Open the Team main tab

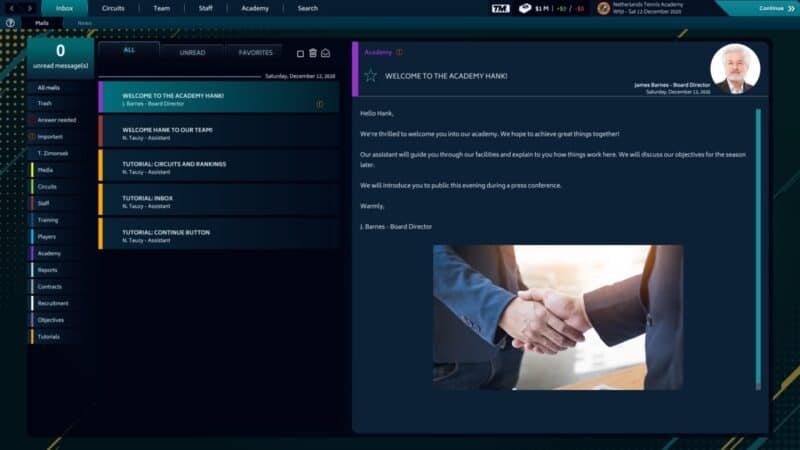(162, 8)
